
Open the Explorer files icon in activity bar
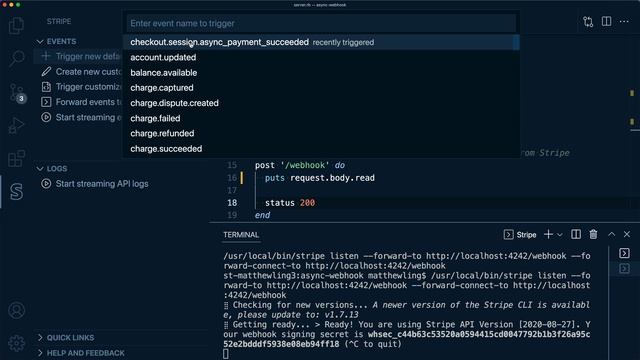[x=16, y=25]
